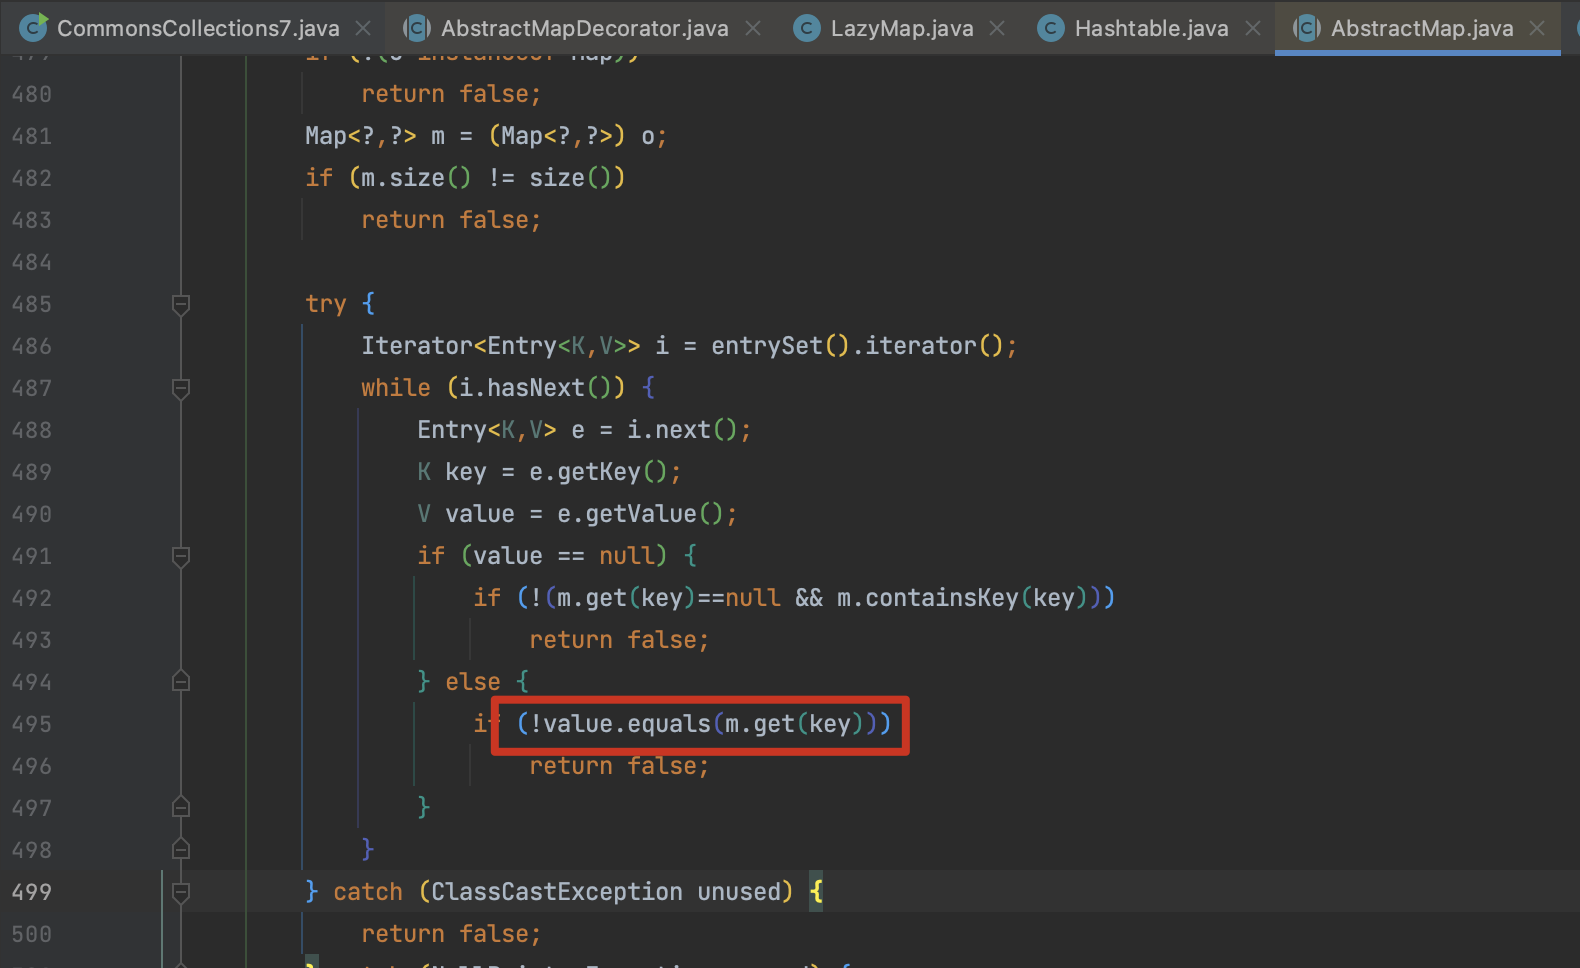
Task: Click the LazyMap.java class icon
Action: point(807,28)
